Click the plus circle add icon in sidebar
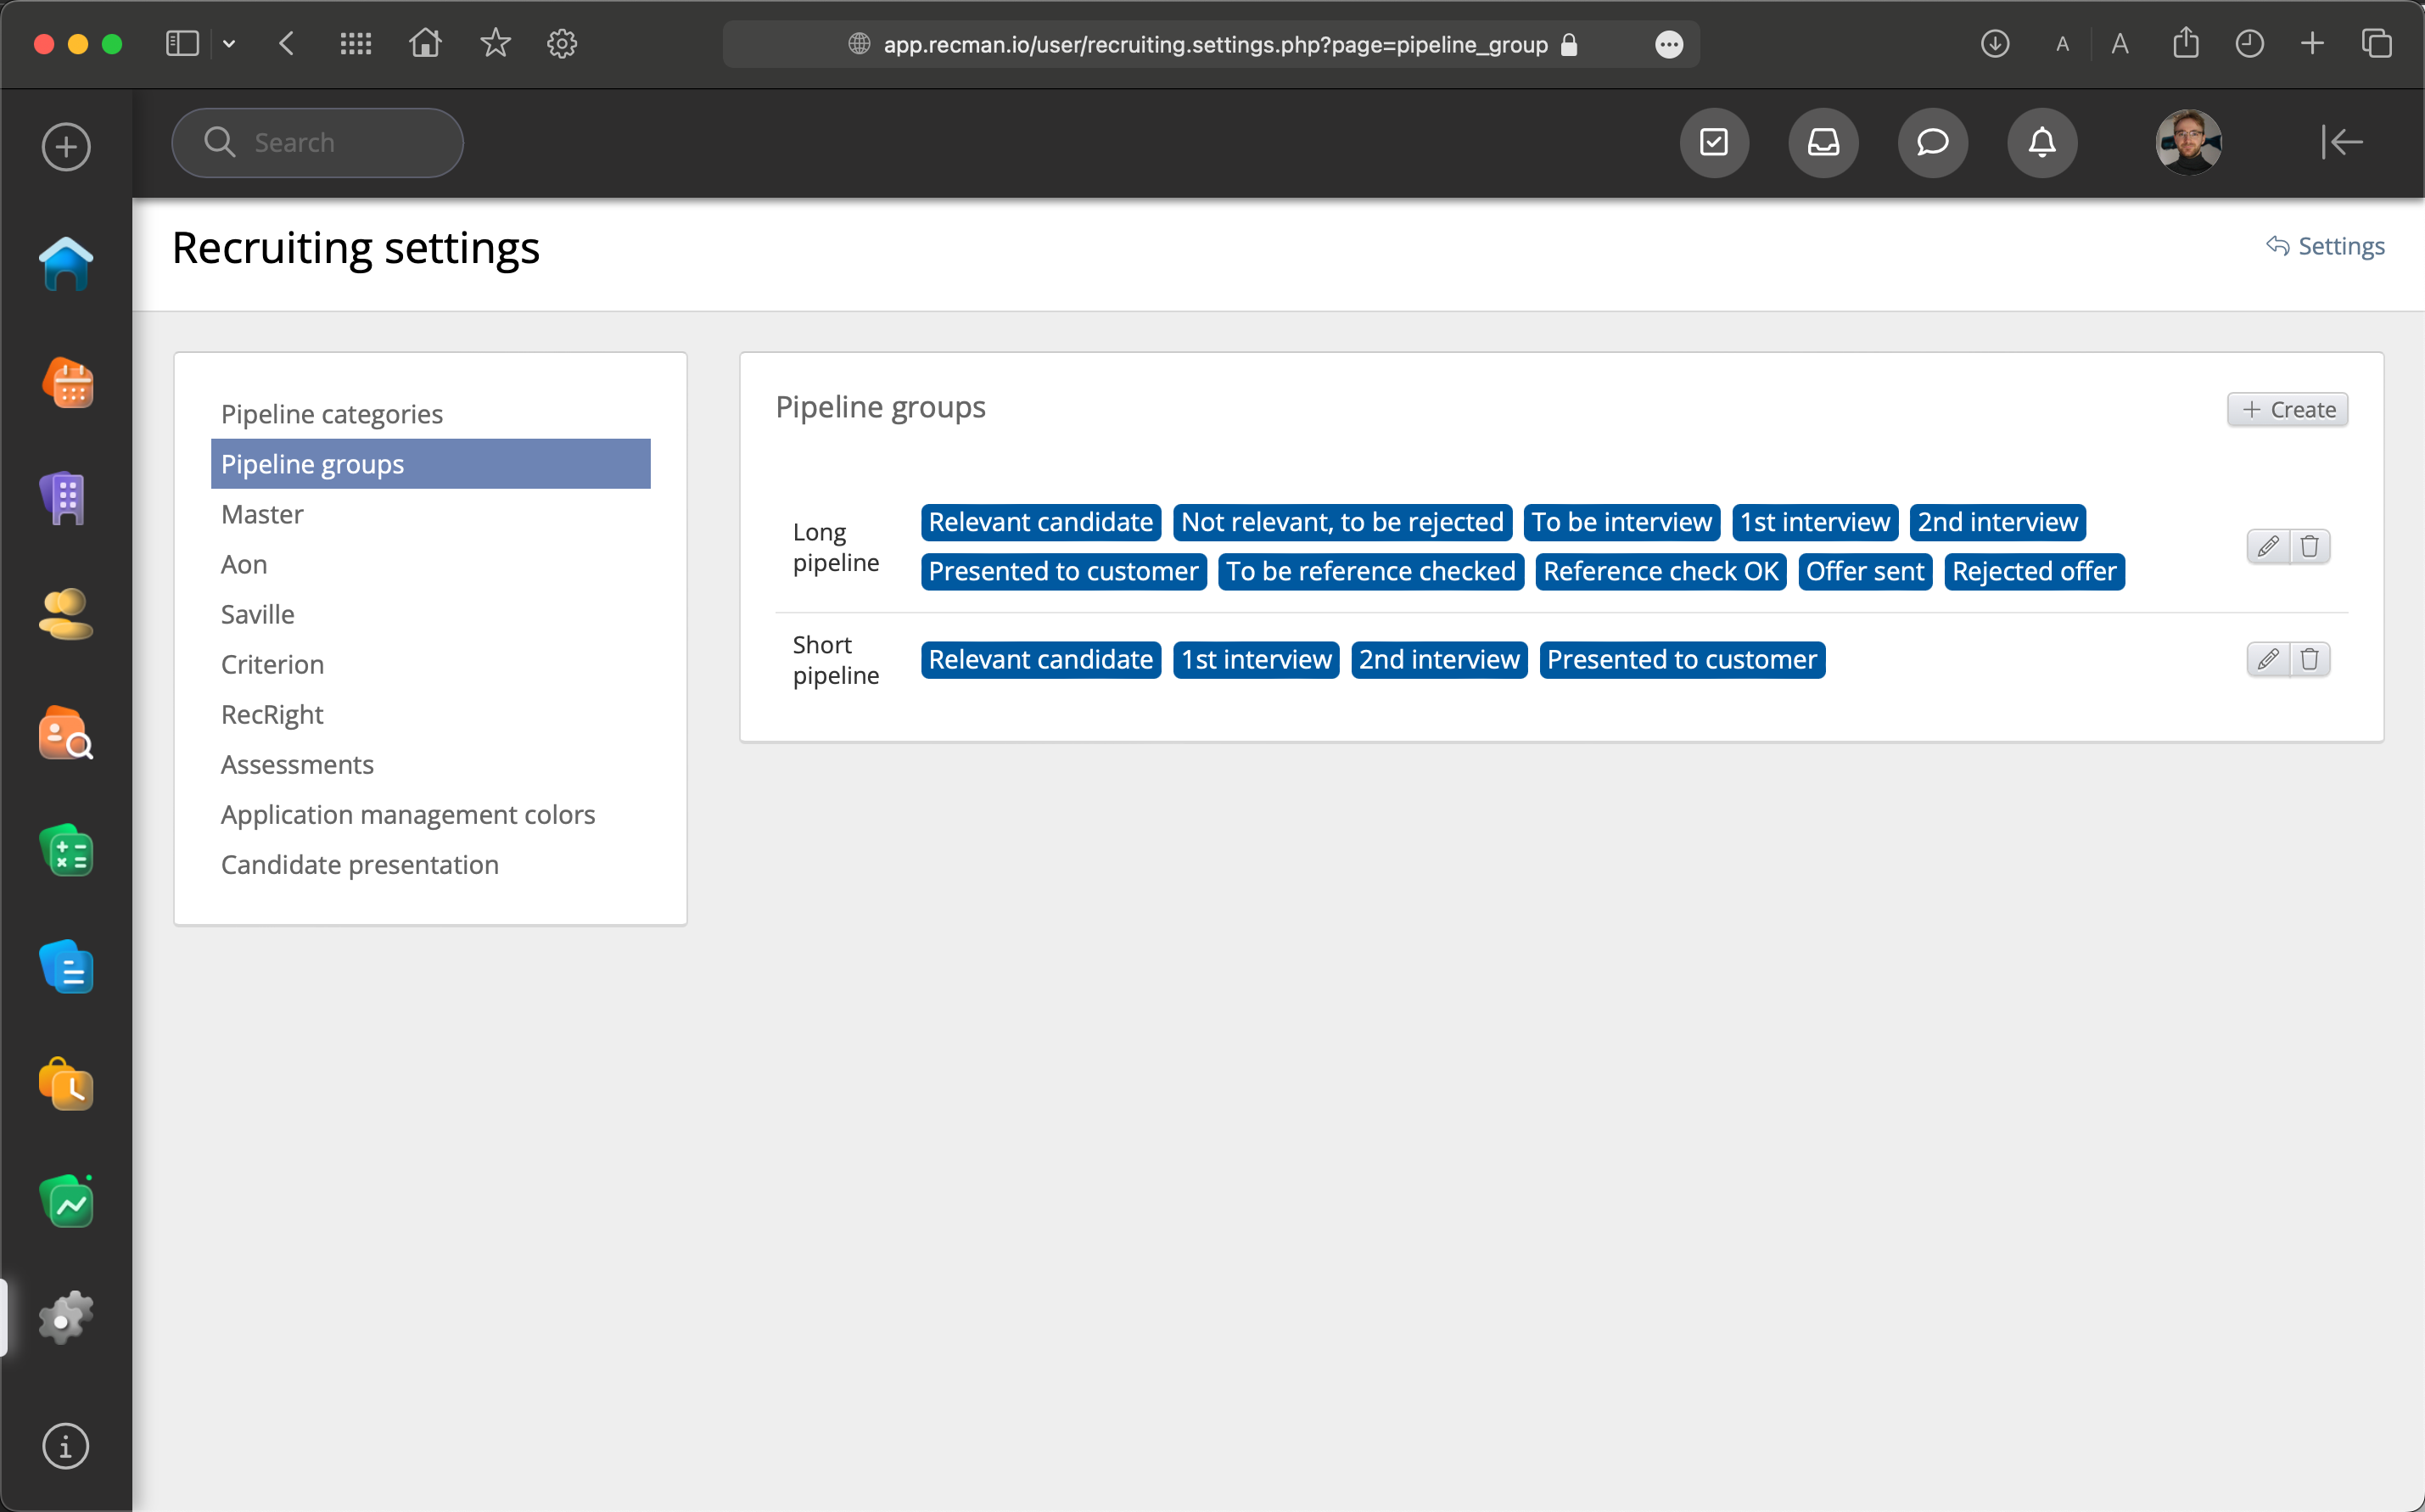The image size is (2425, 1512). coord(66,147)
